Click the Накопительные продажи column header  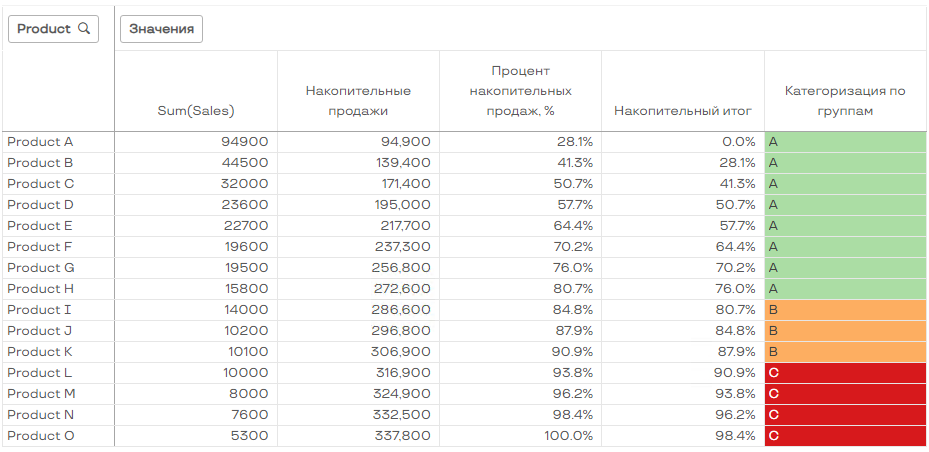tap(358, 100)
